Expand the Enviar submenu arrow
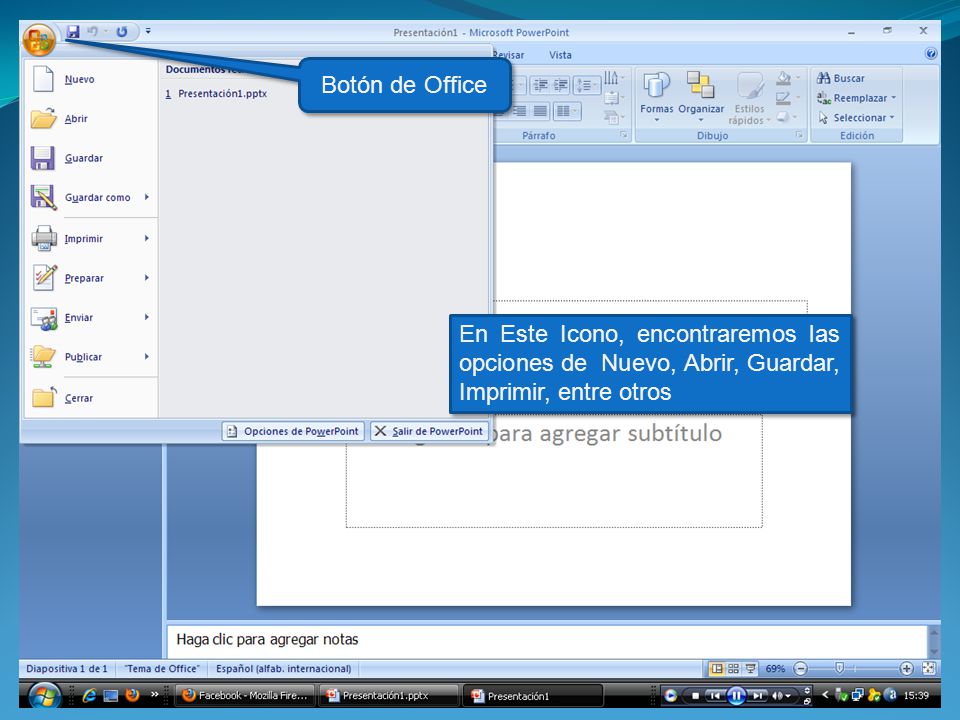Image resolution: width=960 pixels, height=720 pixels. click(147, 317)
